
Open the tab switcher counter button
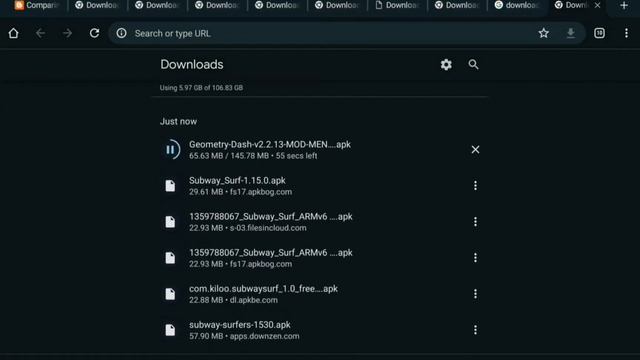[599, 33]
